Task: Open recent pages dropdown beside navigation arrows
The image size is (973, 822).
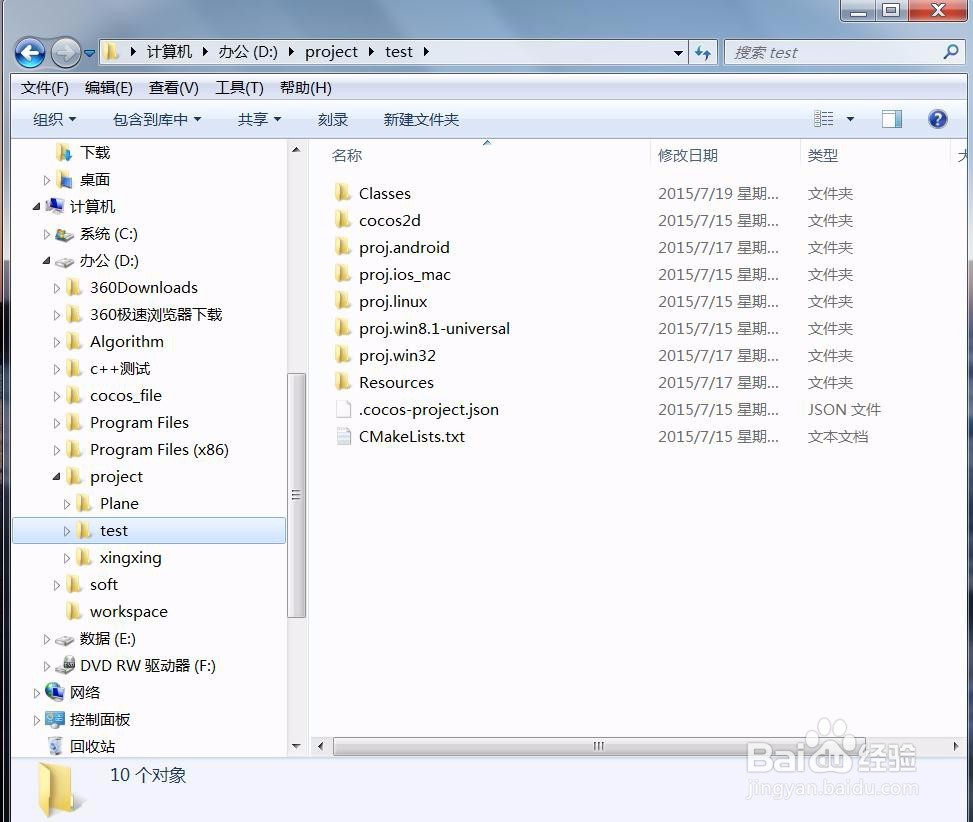Action: click(x=89, y=53)
